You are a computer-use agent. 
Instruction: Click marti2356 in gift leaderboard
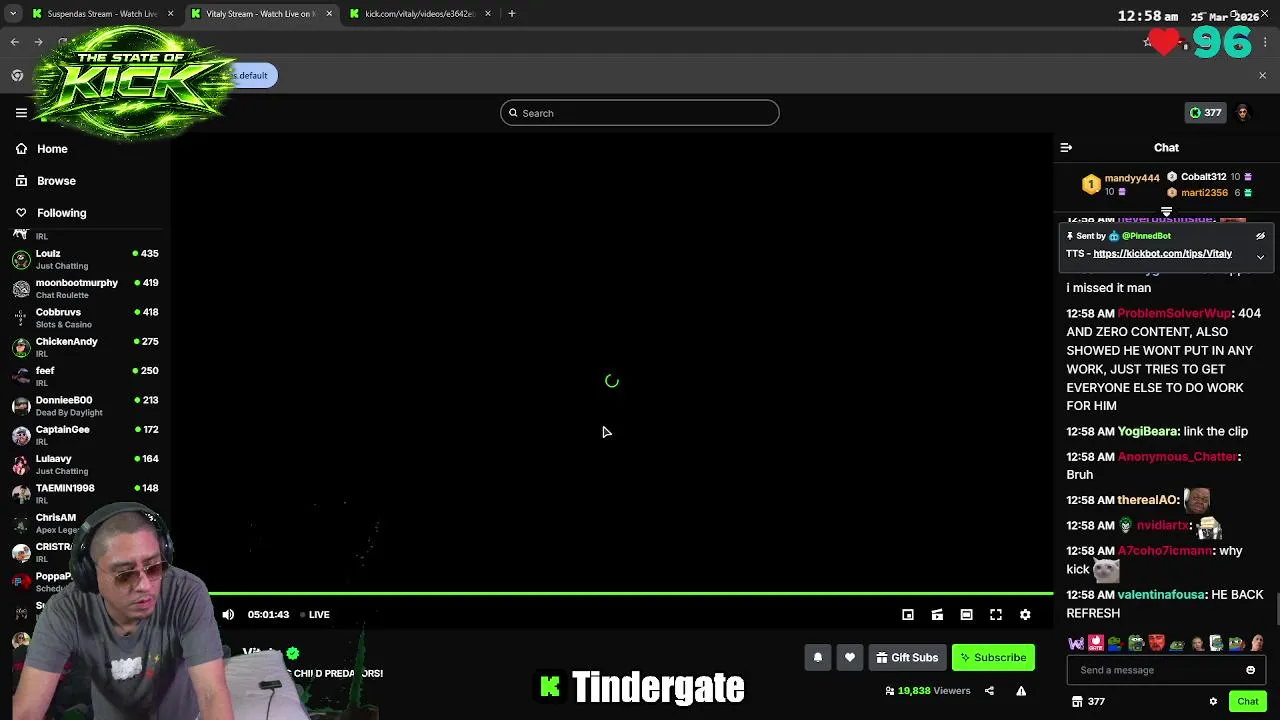(1204, 193)
